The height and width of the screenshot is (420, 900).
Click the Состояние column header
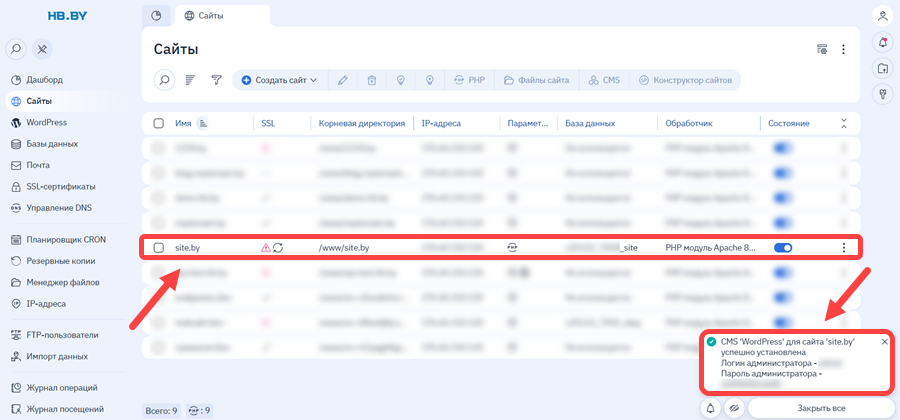coord(789,123)
